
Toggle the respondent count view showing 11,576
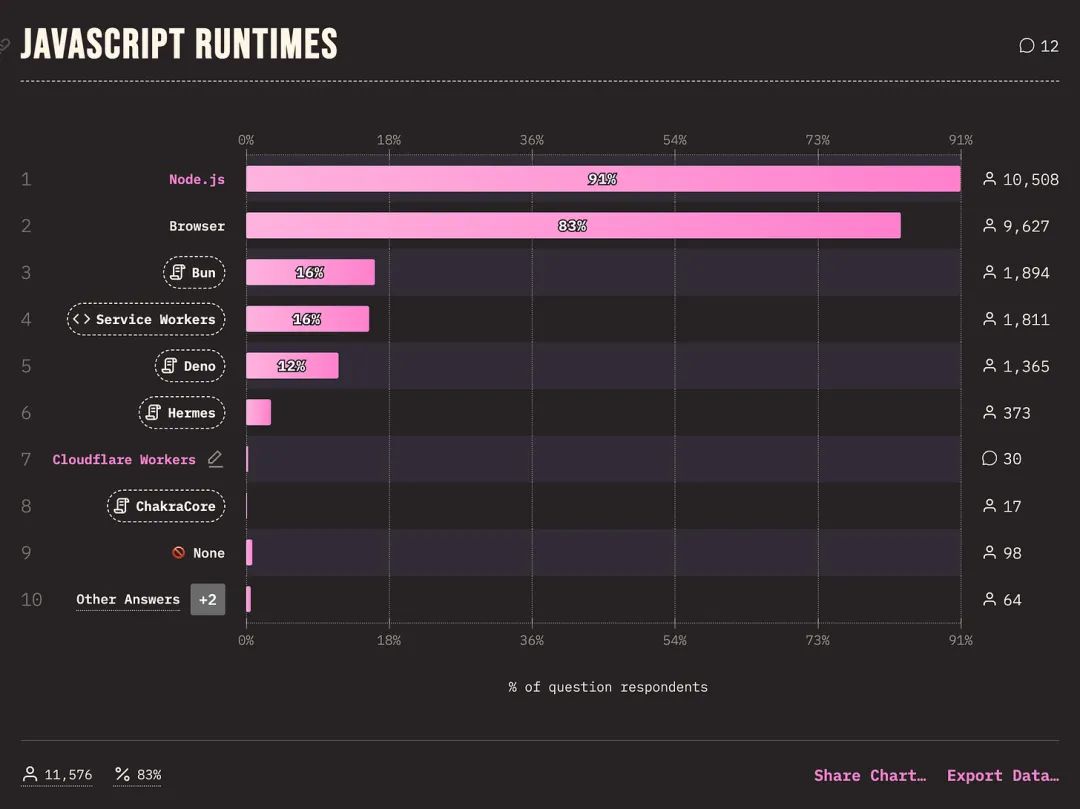pos(57,775)
